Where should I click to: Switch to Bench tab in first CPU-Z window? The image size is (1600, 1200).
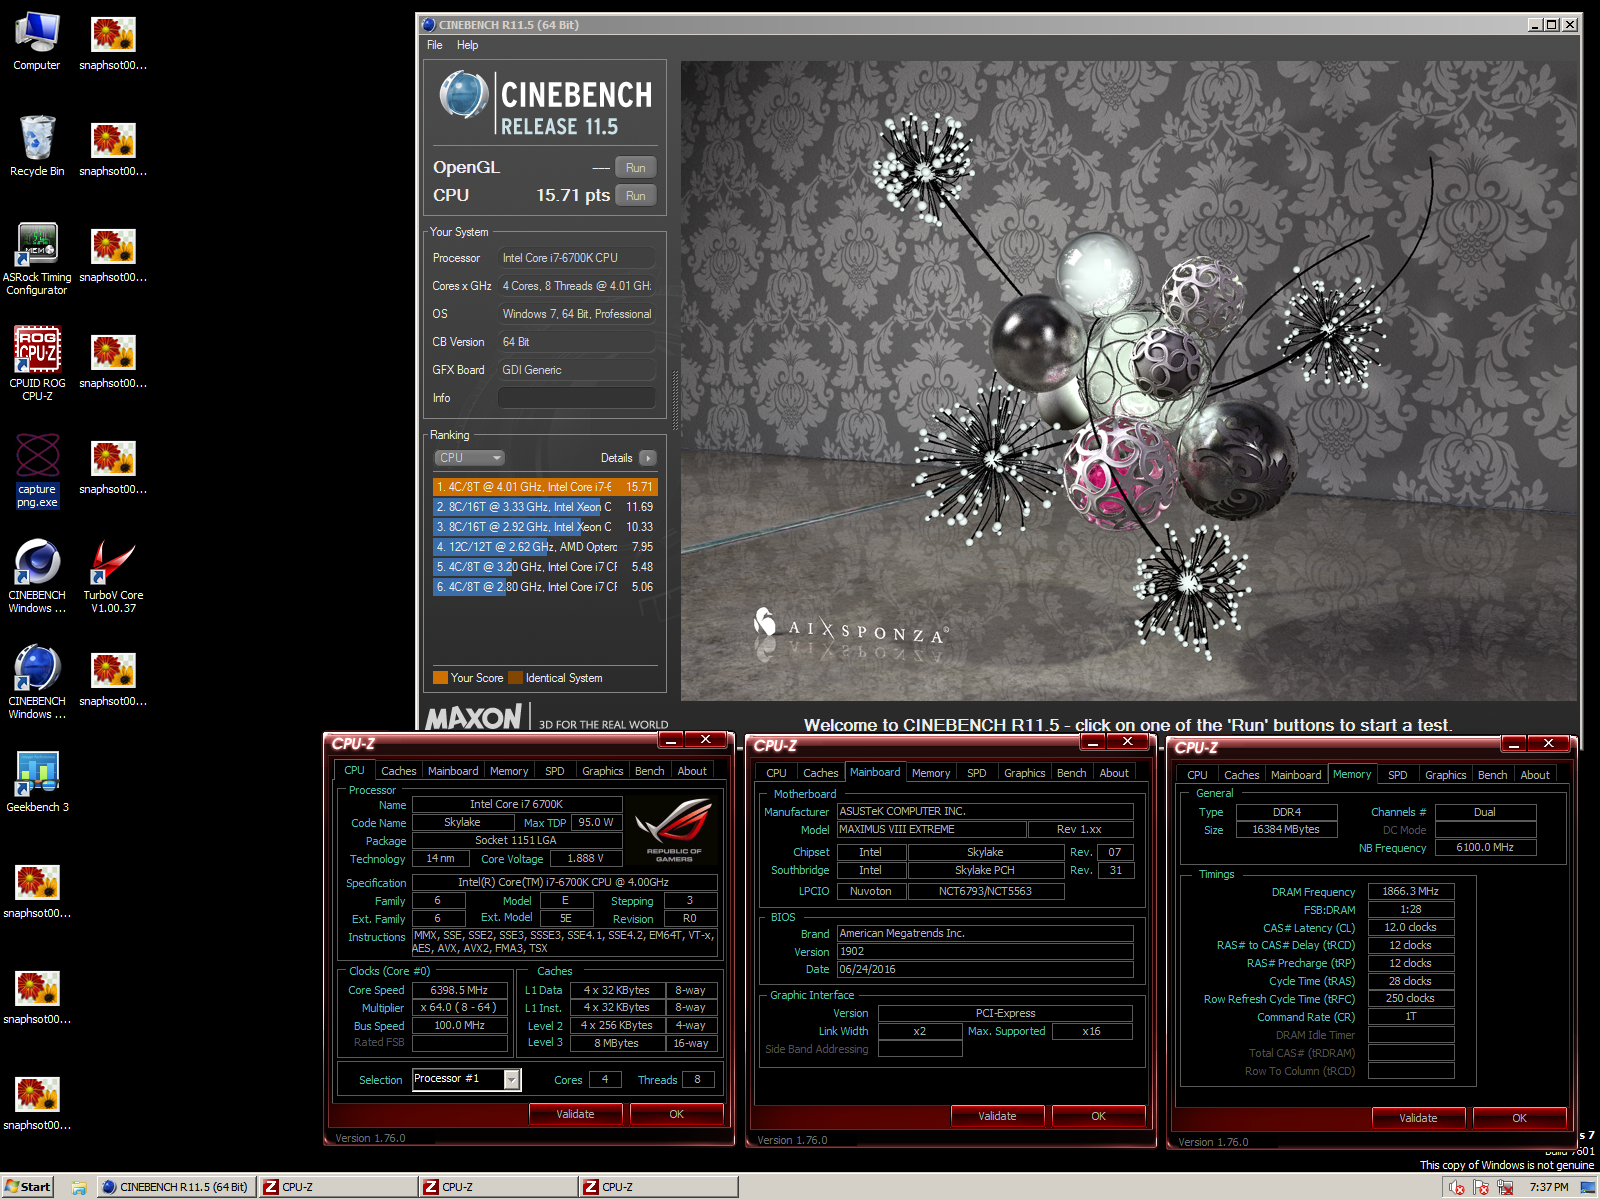point(649,771)
